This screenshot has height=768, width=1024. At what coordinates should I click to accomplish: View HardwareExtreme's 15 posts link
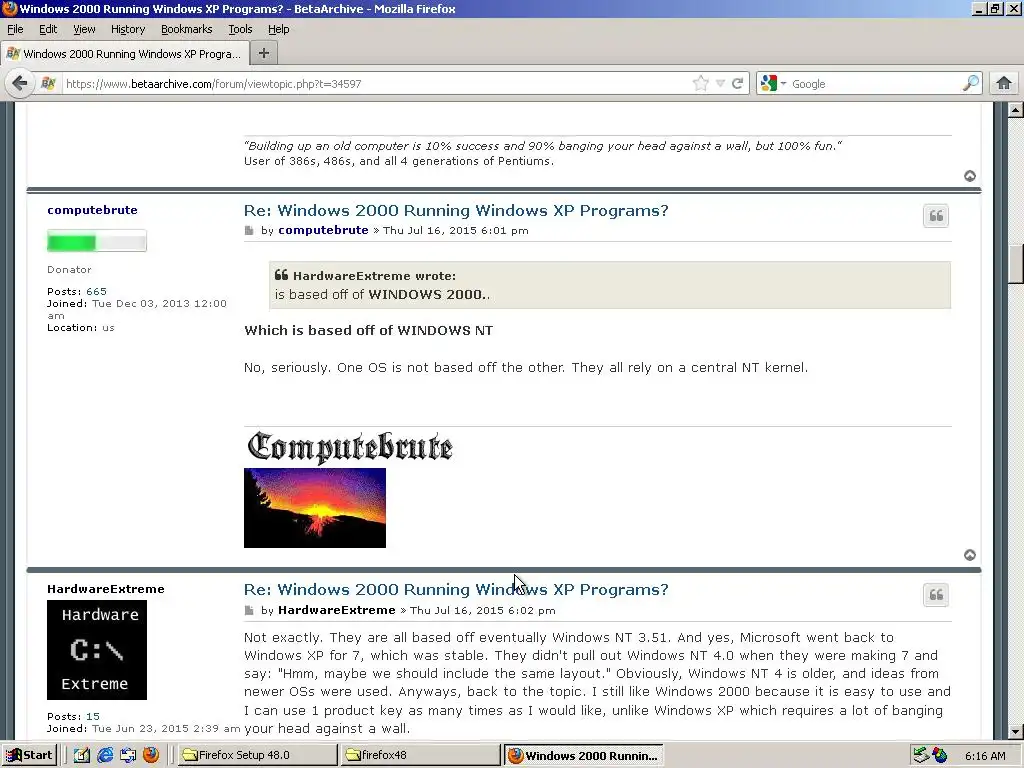pos(93,716)
